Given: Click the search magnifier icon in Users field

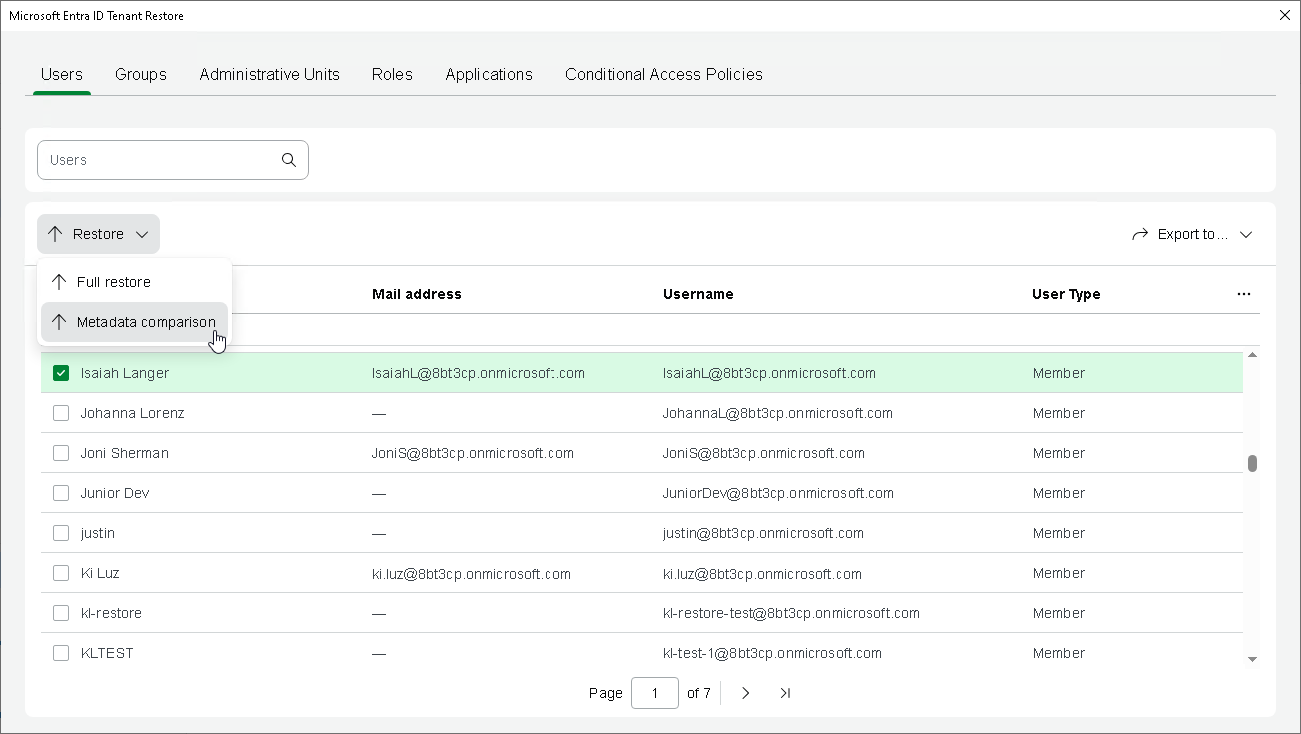Looking at the screenshot, I should (289, 160).
